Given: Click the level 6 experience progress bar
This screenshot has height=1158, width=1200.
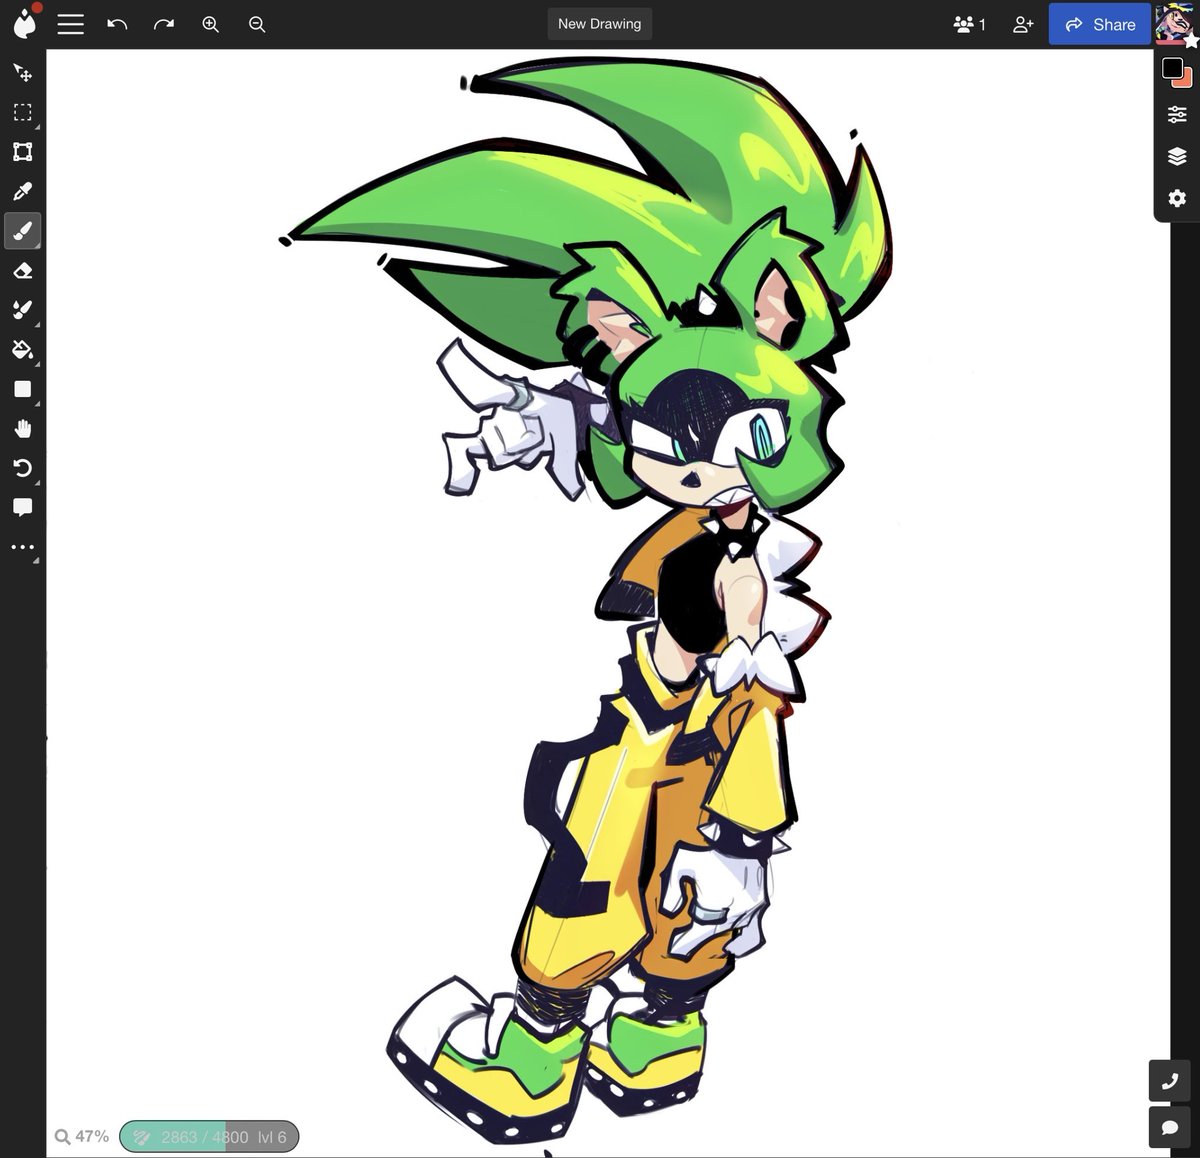Looking at the screenshot, I should click(209, 1137).
